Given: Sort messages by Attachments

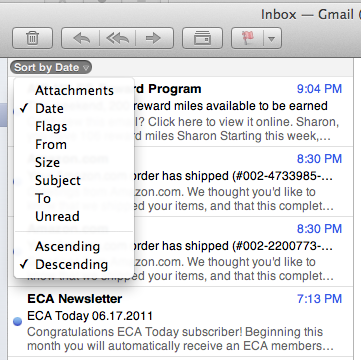Looking at the screenshot, I should pos(74,90).
